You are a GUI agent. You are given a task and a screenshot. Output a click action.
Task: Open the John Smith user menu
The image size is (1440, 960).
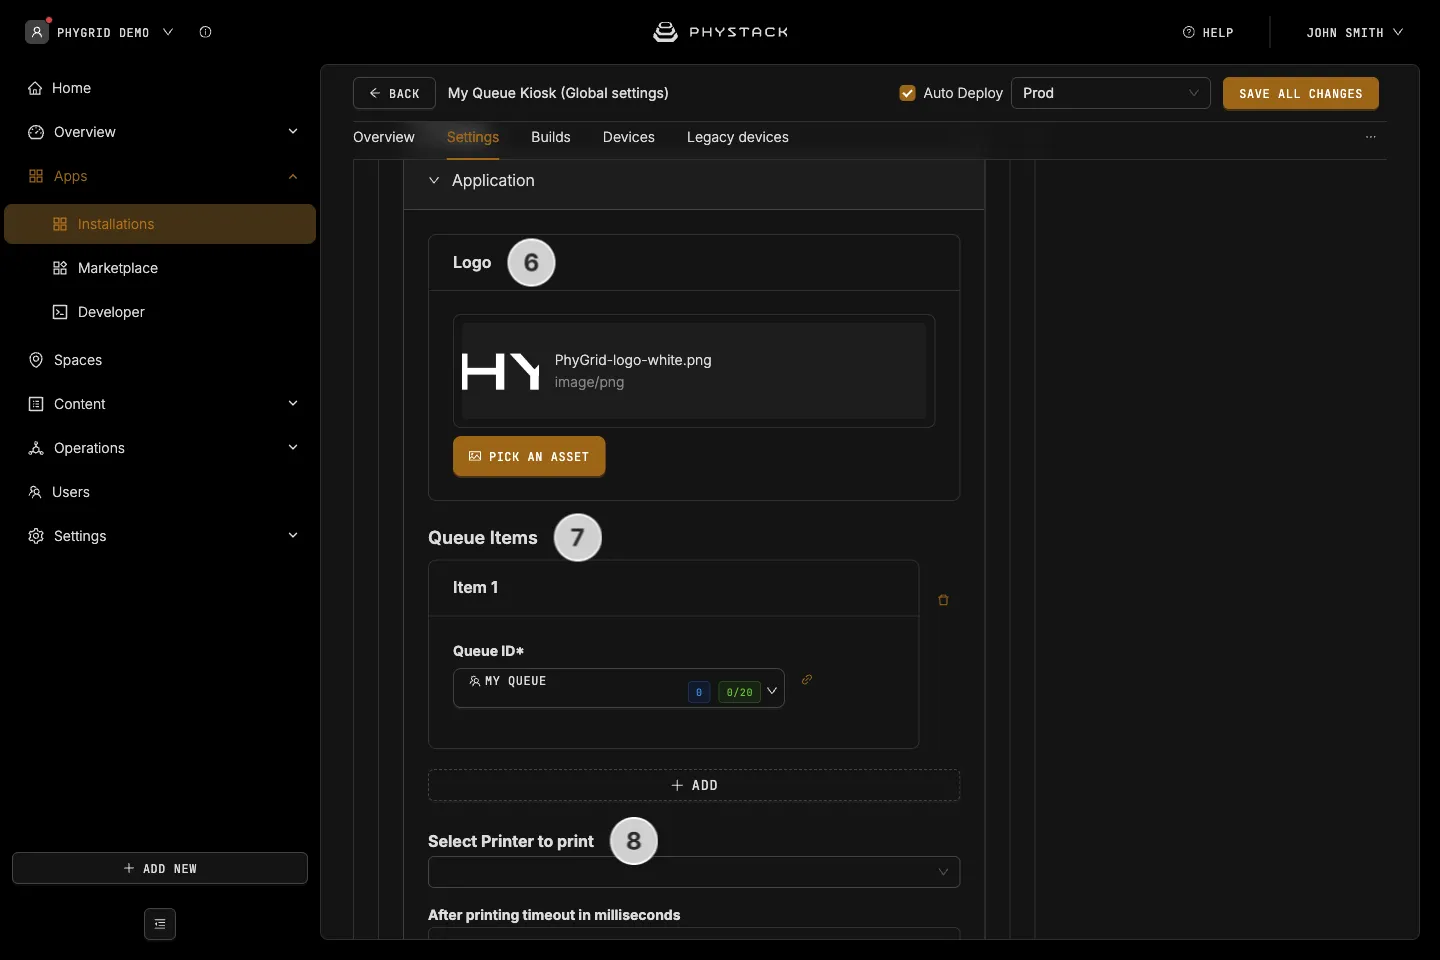tap(1354, 33)
